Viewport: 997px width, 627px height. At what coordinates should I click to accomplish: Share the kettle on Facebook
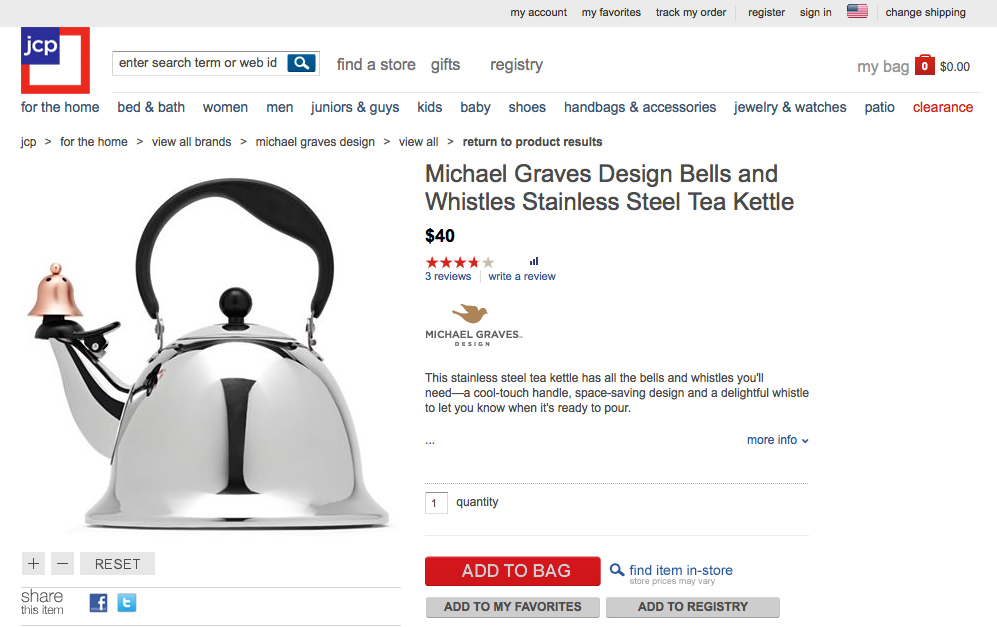point(97,602)
